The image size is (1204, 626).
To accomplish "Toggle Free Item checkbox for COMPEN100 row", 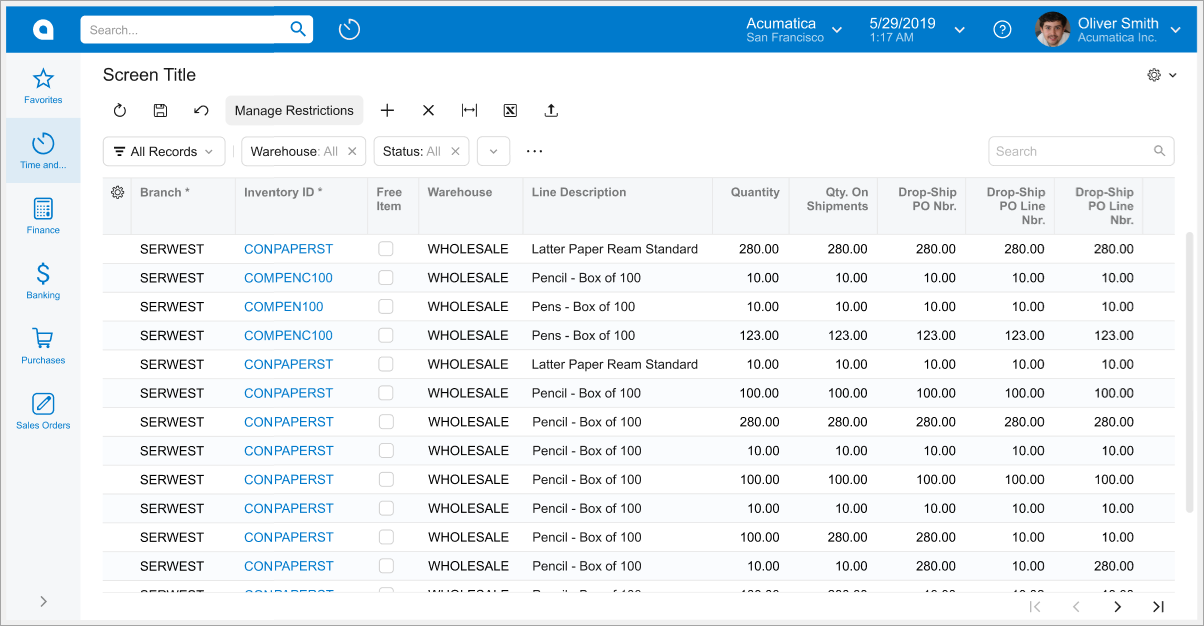I will [x=386, y=307].
